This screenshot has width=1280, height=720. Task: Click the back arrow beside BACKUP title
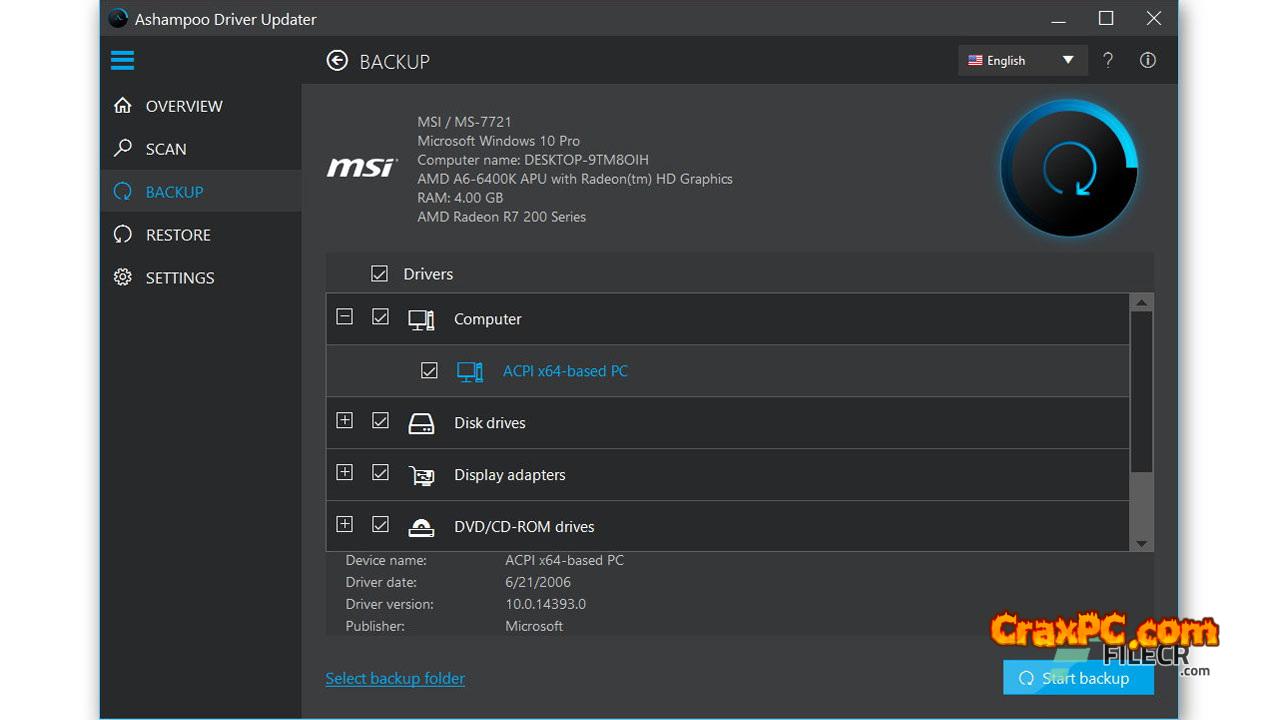click(337, 61)
